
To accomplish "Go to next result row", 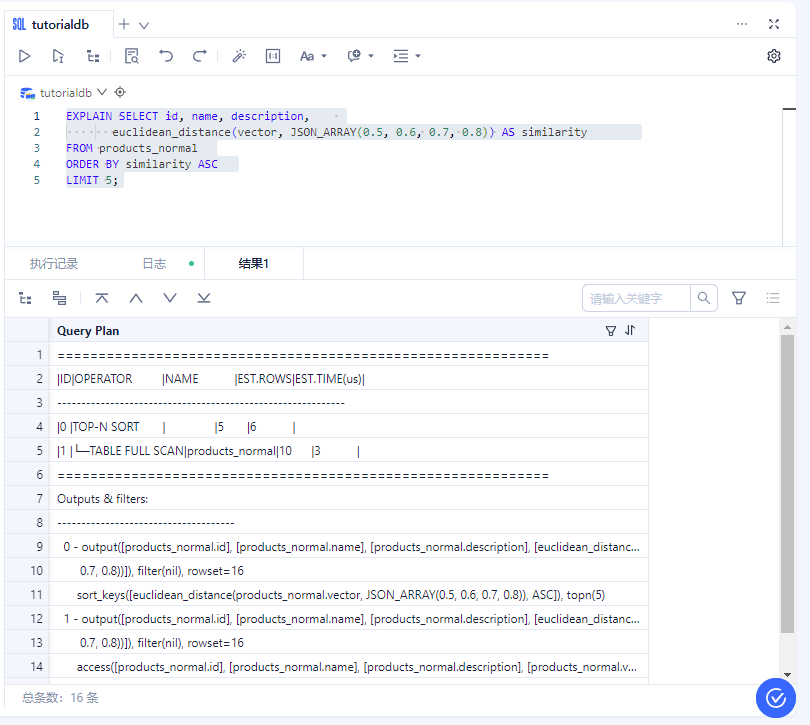I will [x=170, y=298].
